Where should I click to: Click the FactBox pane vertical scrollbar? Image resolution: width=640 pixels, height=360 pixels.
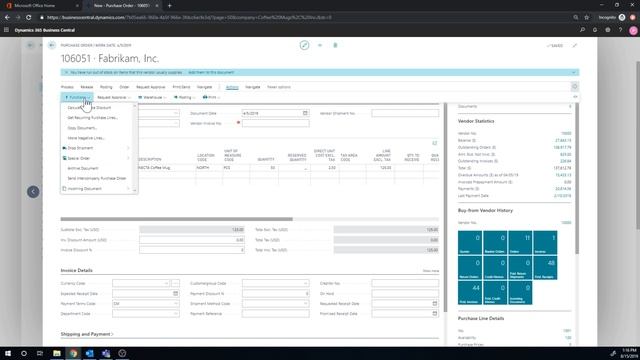tap(577, 179)
